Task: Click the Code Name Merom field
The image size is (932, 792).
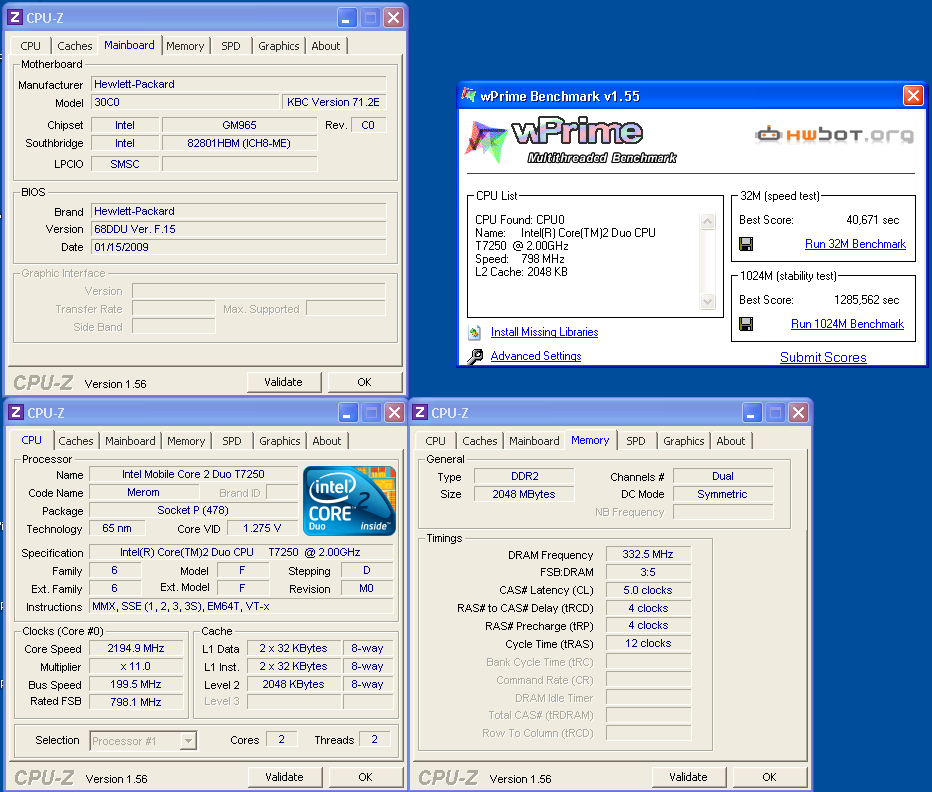Action: click(144, 492)
